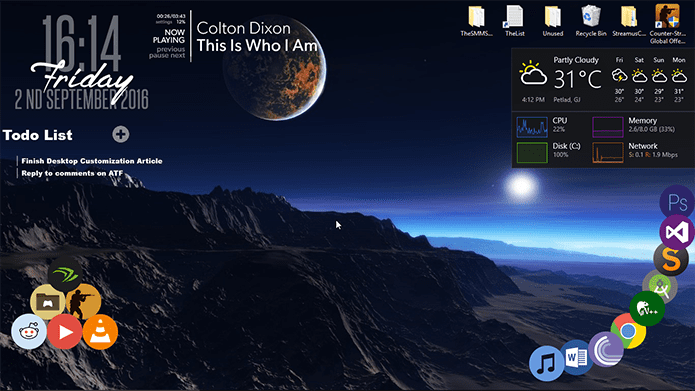Click the current Partly Cloudy weather icon
This screenshot has height=391, width=695.
[x=532, y=74]
